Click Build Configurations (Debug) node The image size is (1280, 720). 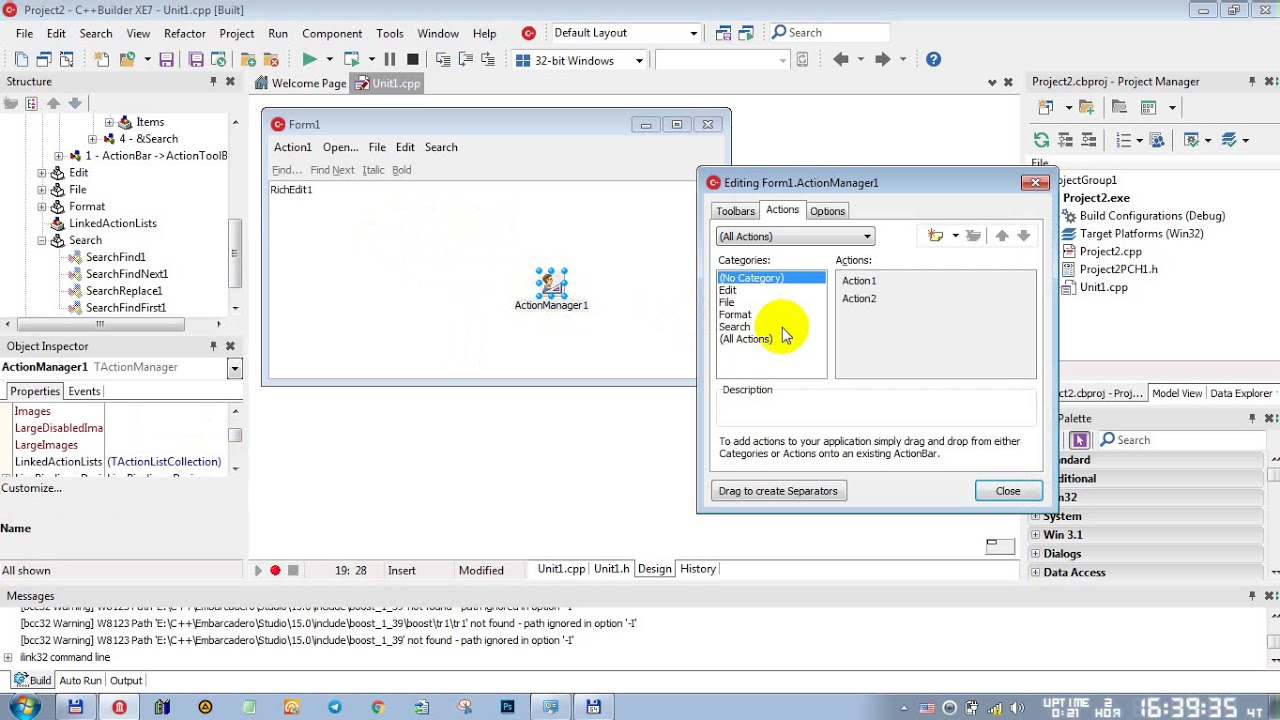(1152, 216)
